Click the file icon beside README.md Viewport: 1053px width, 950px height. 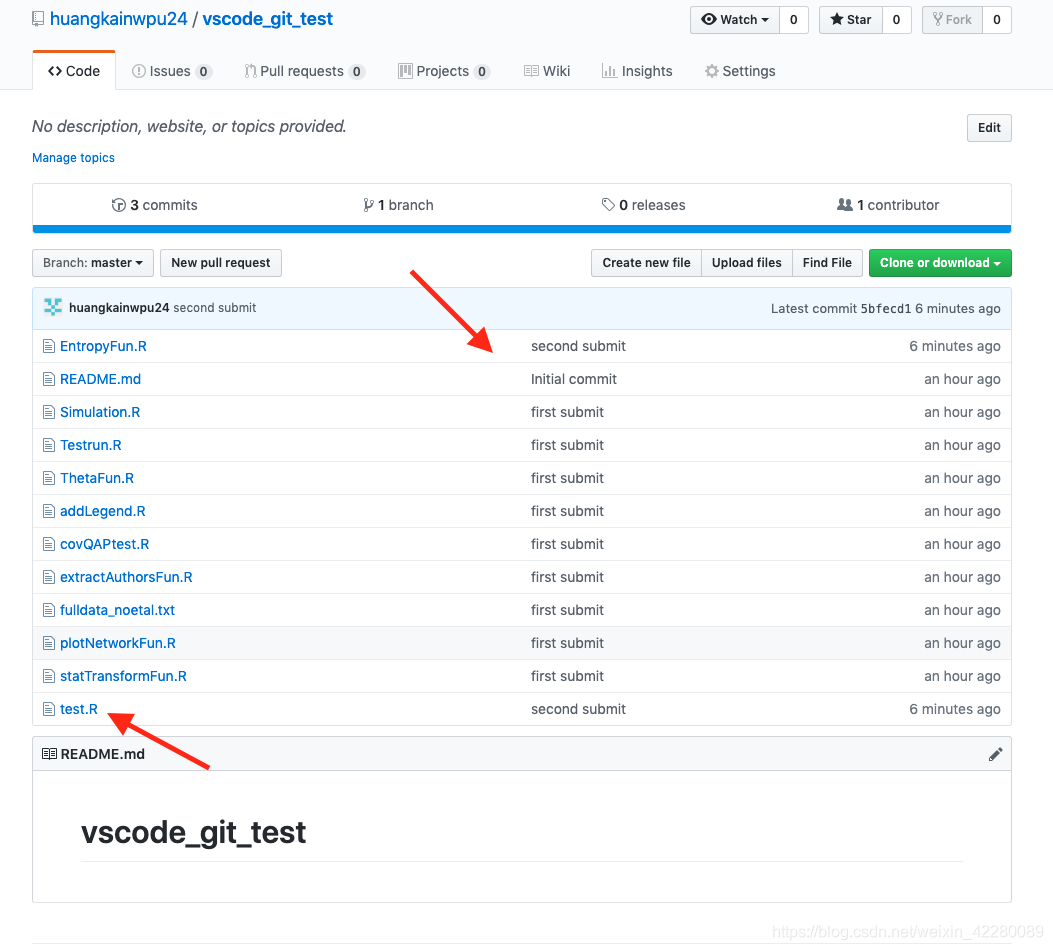tap(48, 379)
